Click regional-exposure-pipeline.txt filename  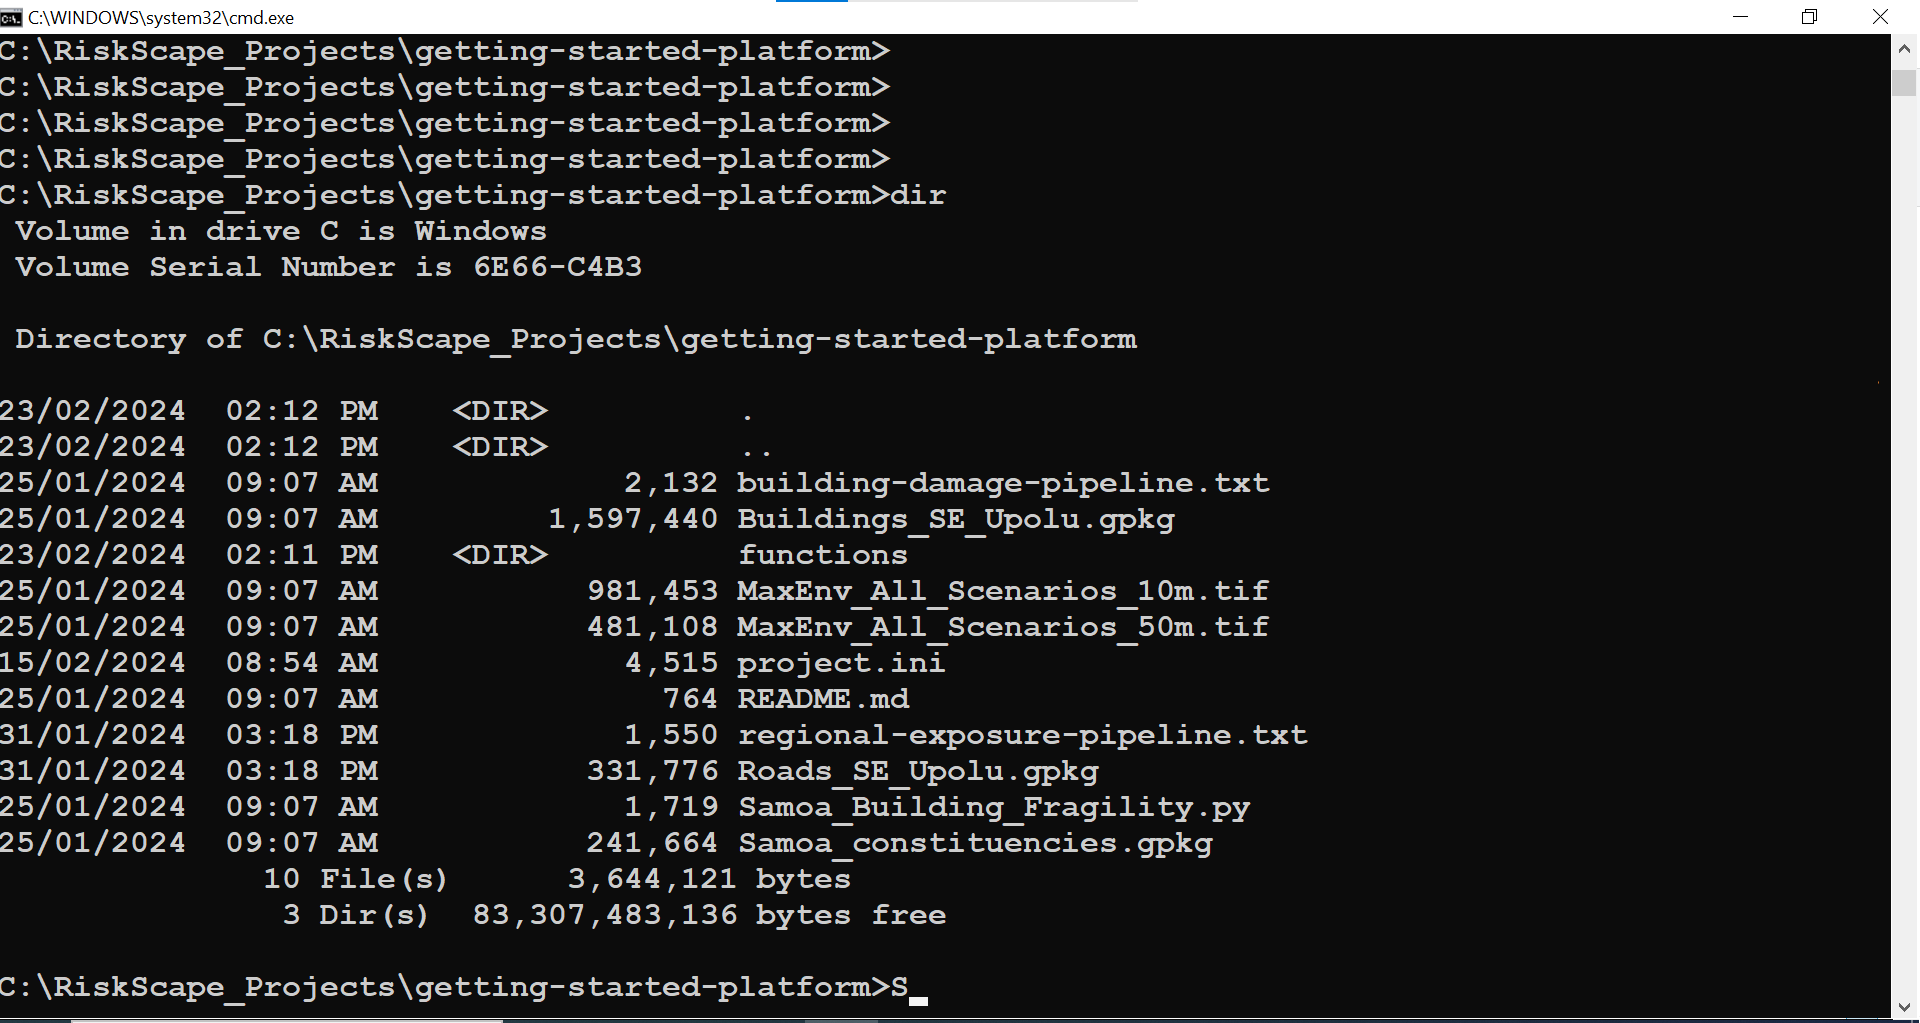(1022, 735)
